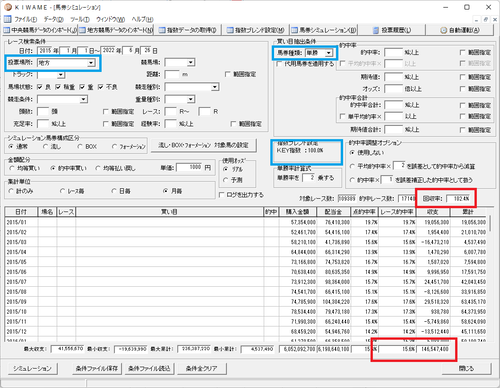Image resolution: width=500 pixels, height=388 pixels.
Task: Click the KIWAME app icon in title bar
Action: coord(8,7)
